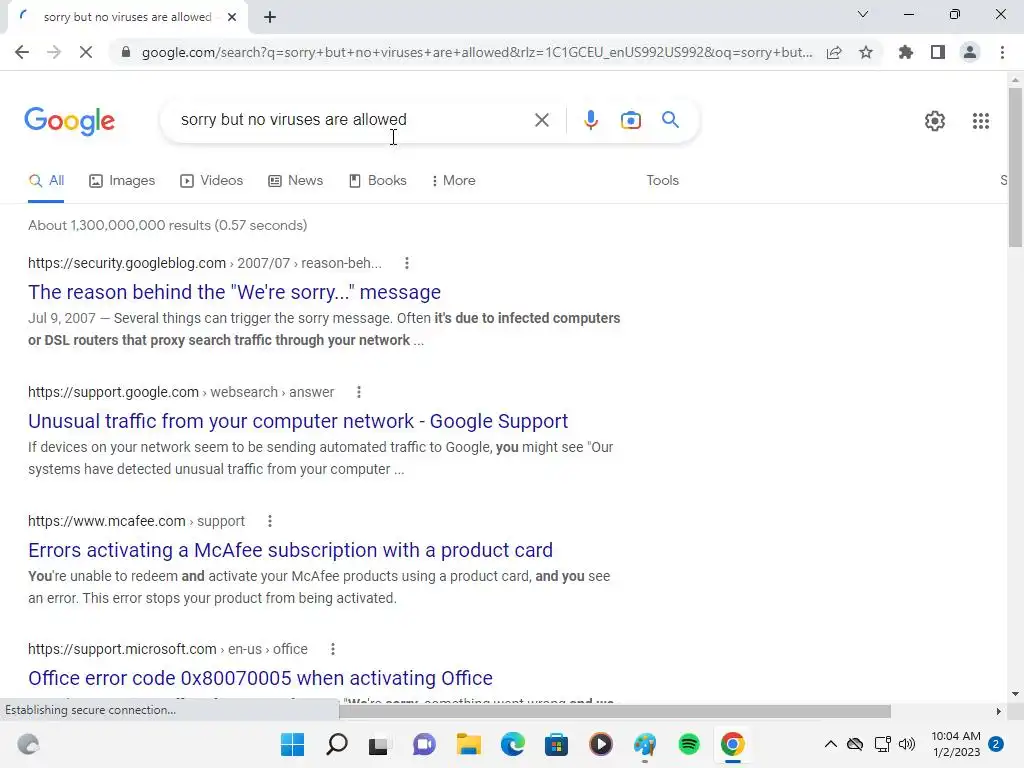Open Google settings gear icon

pos(935,121)
